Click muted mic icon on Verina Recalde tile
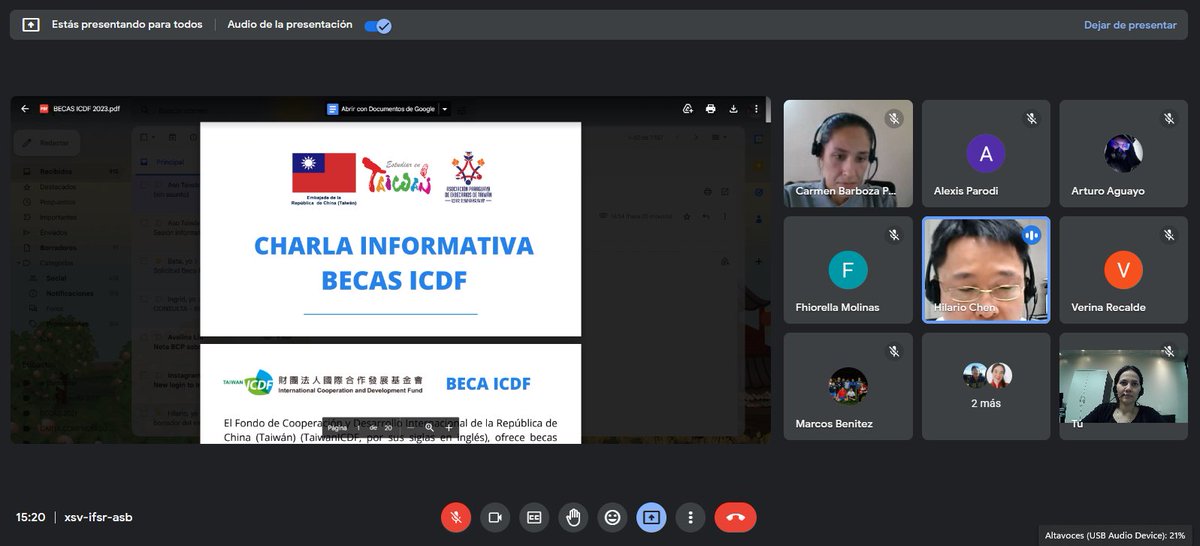 click(x=1169, y=235)
